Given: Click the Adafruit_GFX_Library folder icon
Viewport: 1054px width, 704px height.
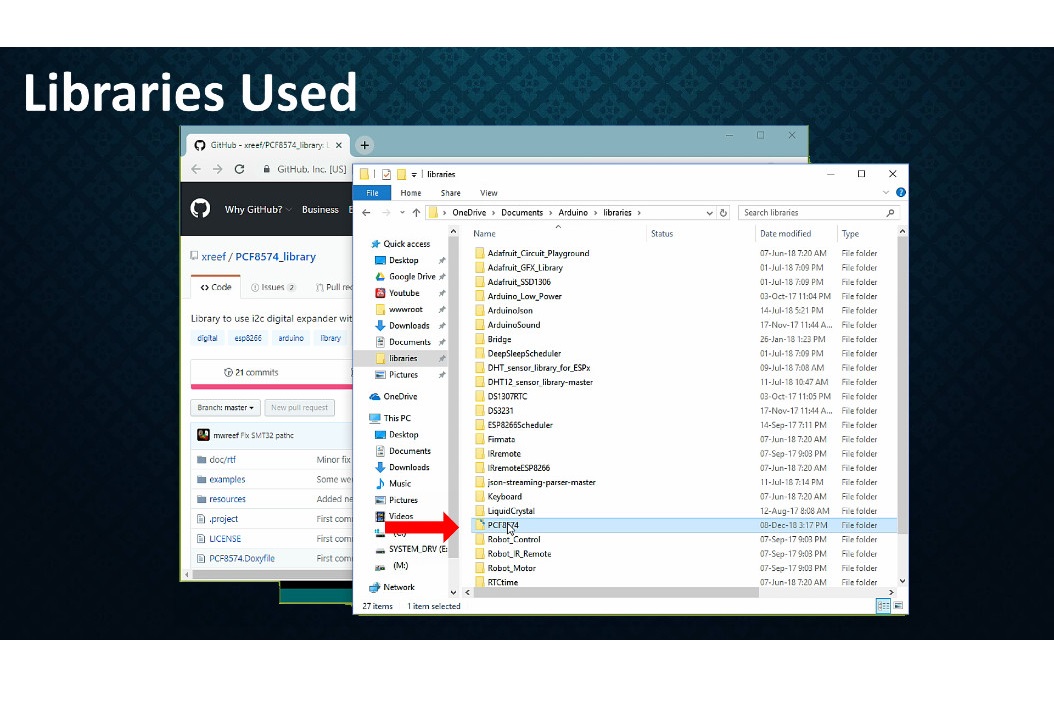Looking at the screenshot, I should point(479,268).
